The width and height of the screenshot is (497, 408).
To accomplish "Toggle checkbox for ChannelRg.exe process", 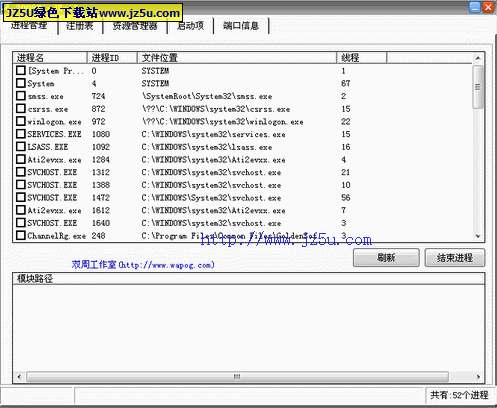I will pos(21,235).
